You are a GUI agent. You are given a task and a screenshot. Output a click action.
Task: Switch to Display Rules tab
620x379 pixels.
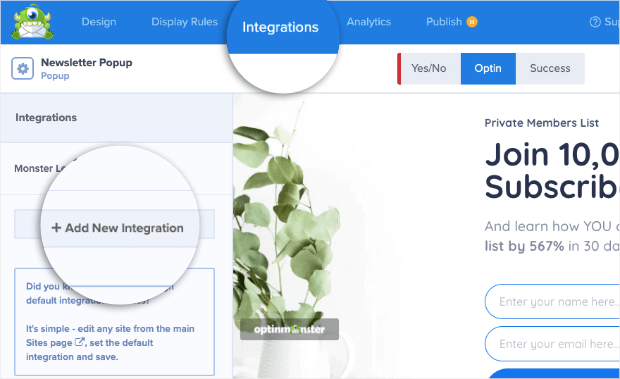click(x=184, y=22)
